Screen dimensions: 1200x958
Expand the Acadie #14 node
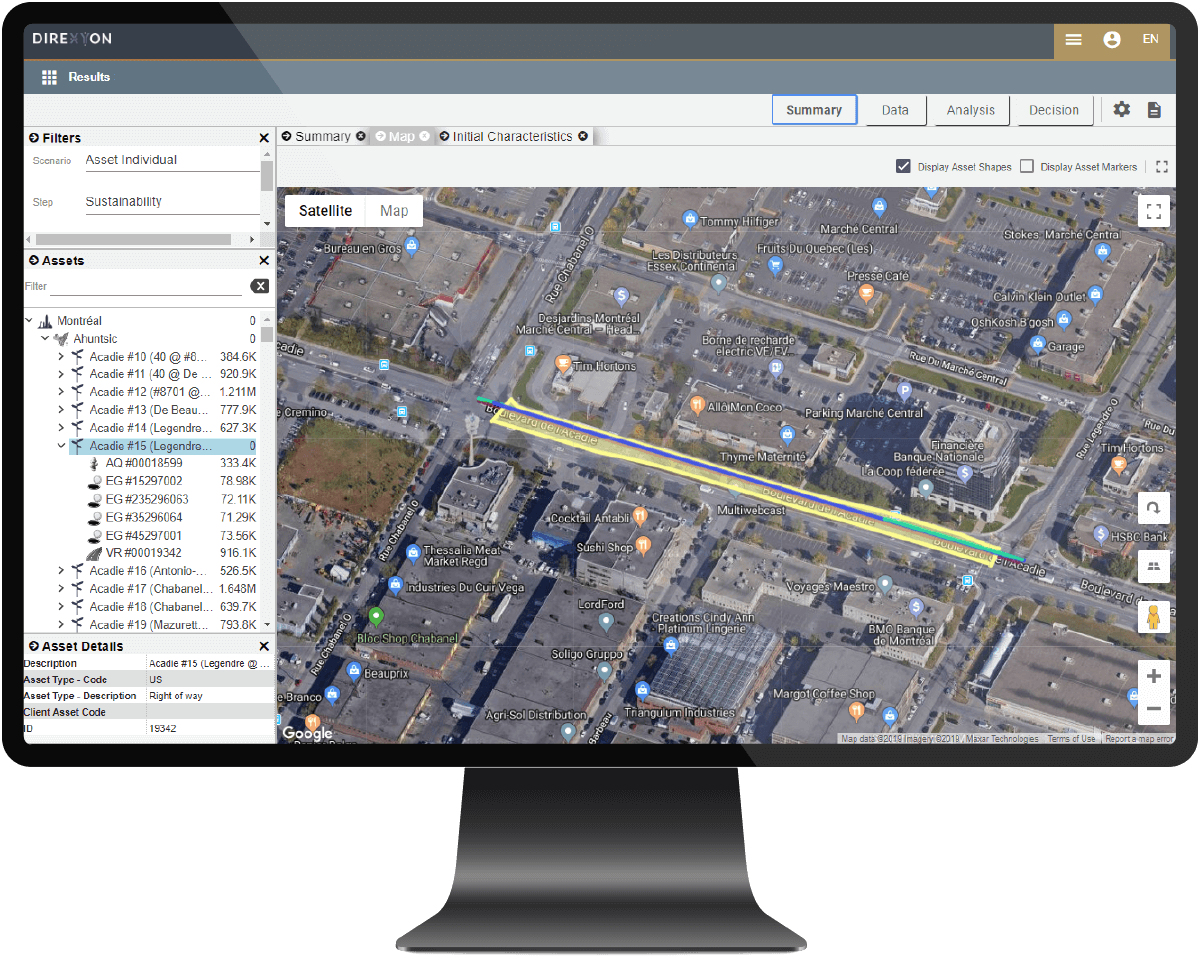(60, 428)
